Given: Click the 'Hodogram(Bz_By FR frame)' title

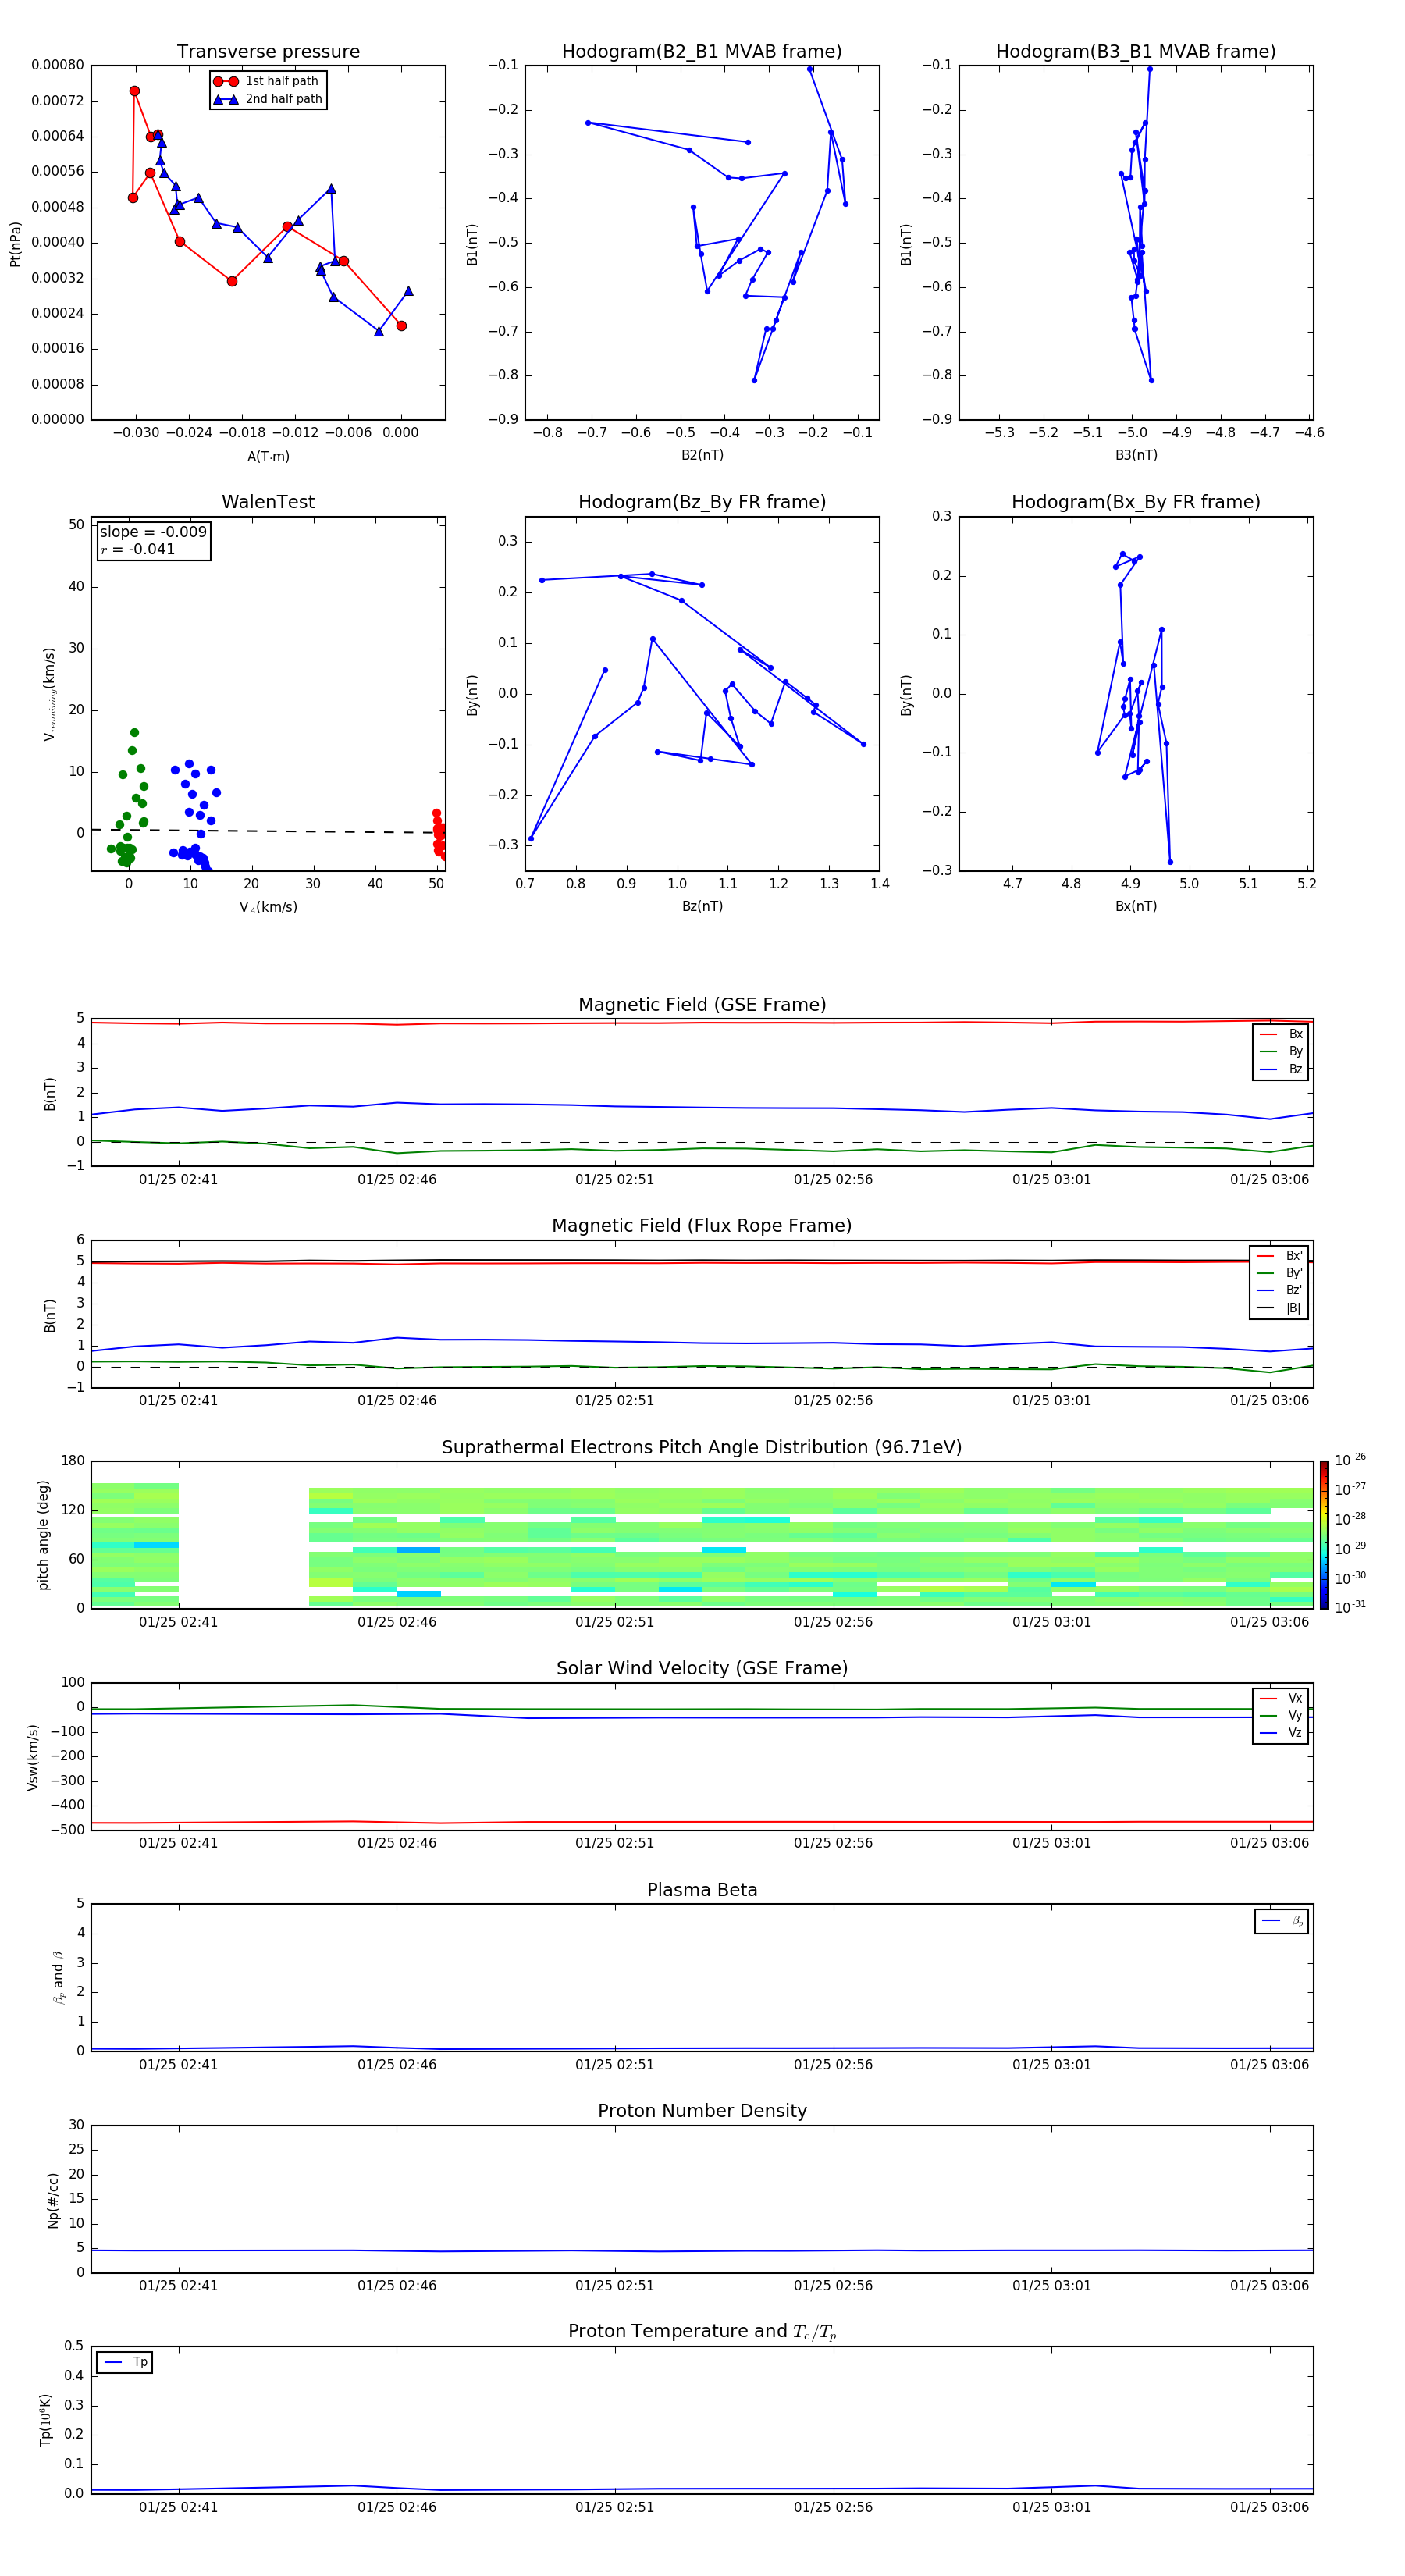Looking at the screenshot, I should [x=702, y=502].
